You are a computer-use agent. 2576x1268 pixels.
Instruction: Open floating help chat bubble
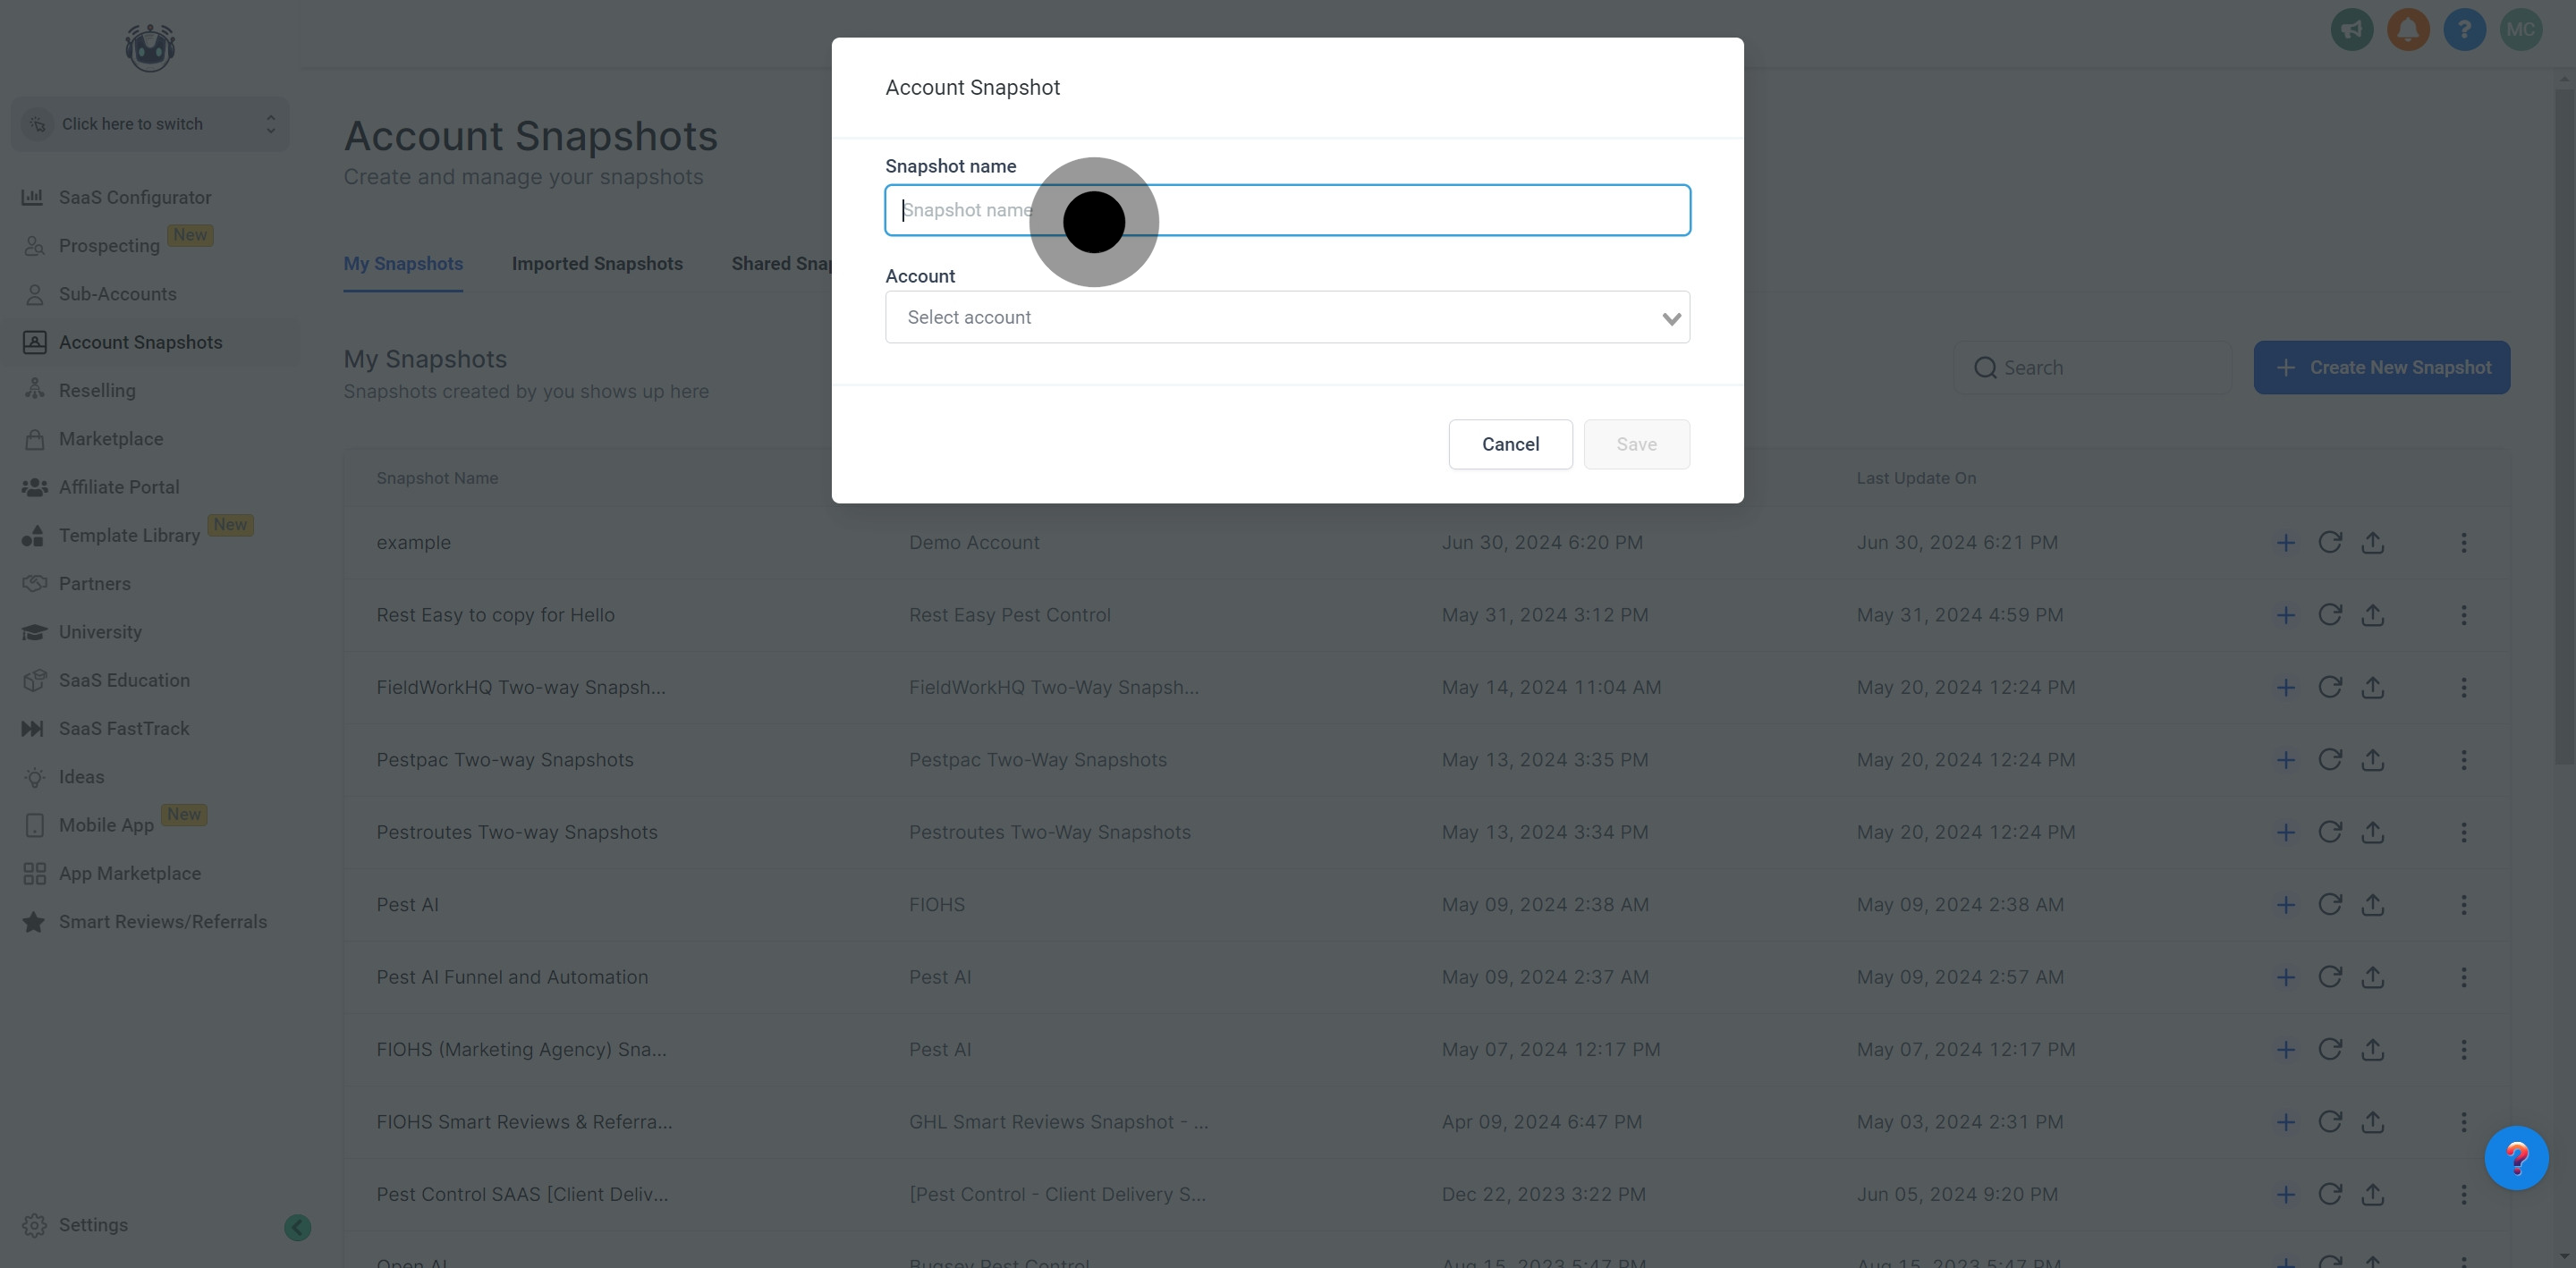pos(2516,1158)
